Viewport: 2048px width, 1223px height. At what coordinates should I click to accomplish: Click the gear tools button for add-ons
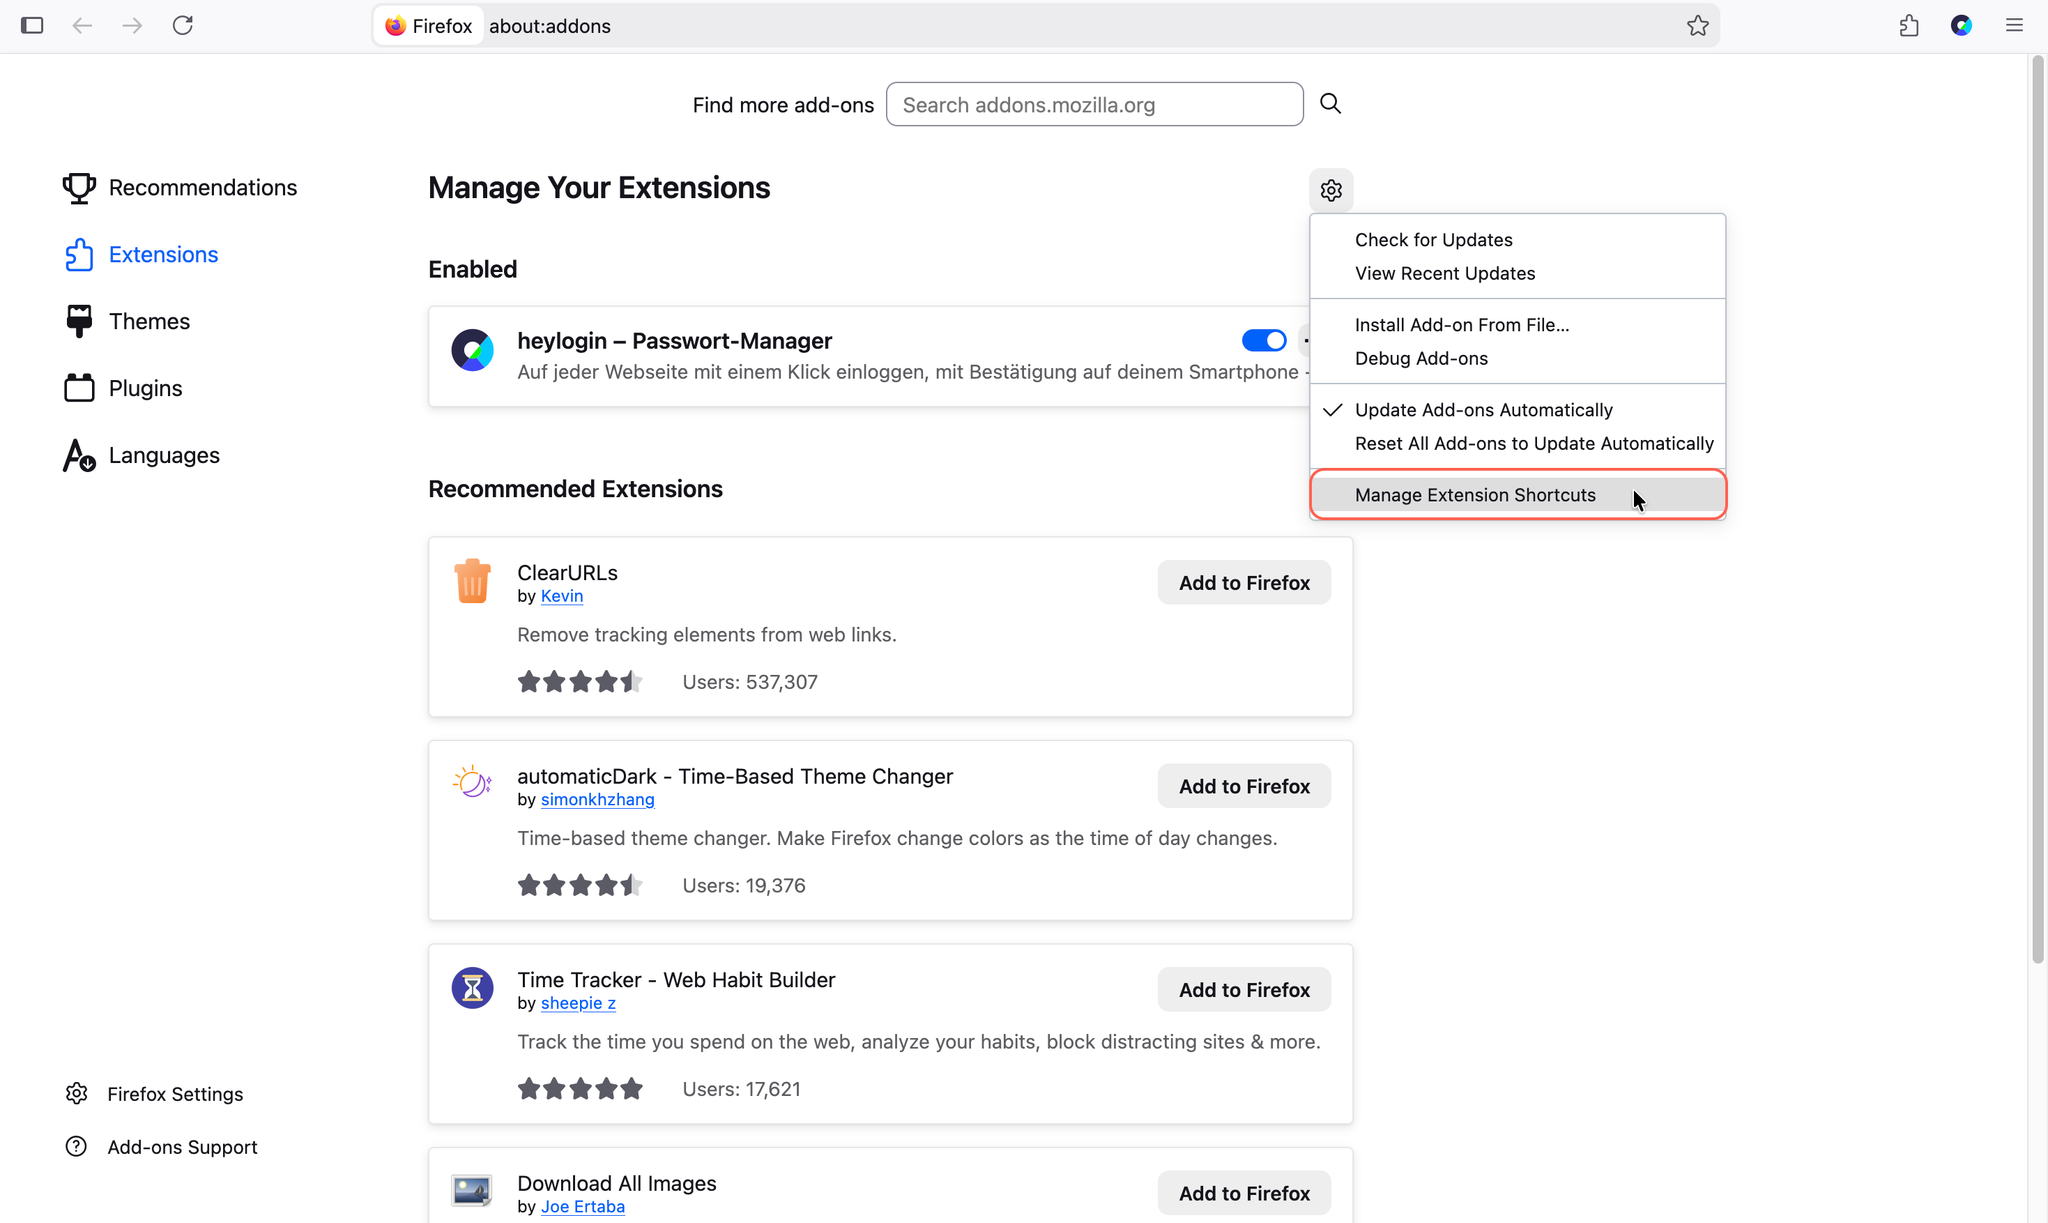[x=1331, y=190]
